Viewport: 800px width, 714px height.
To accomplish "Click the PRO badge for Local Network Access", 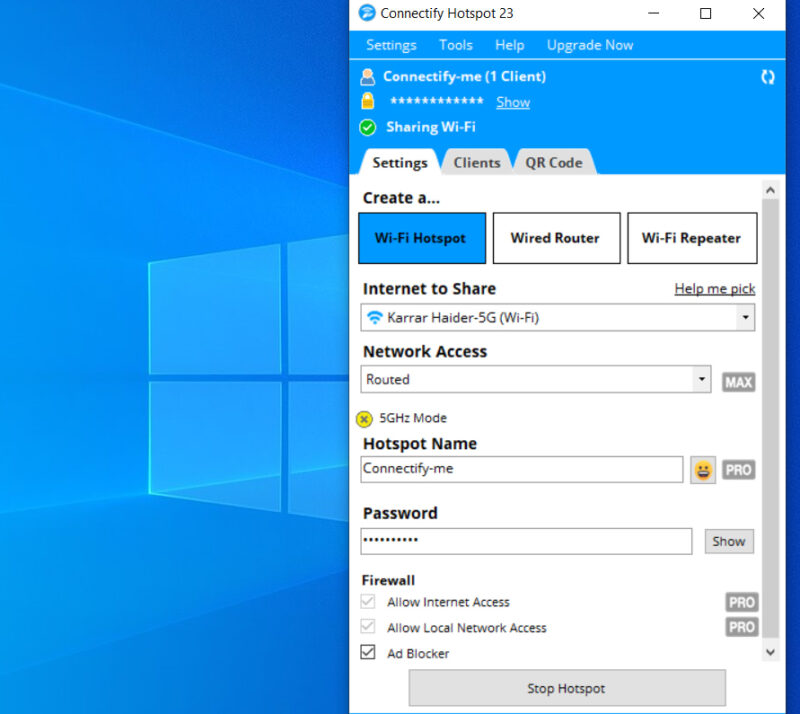I will (x=741, y=627).
